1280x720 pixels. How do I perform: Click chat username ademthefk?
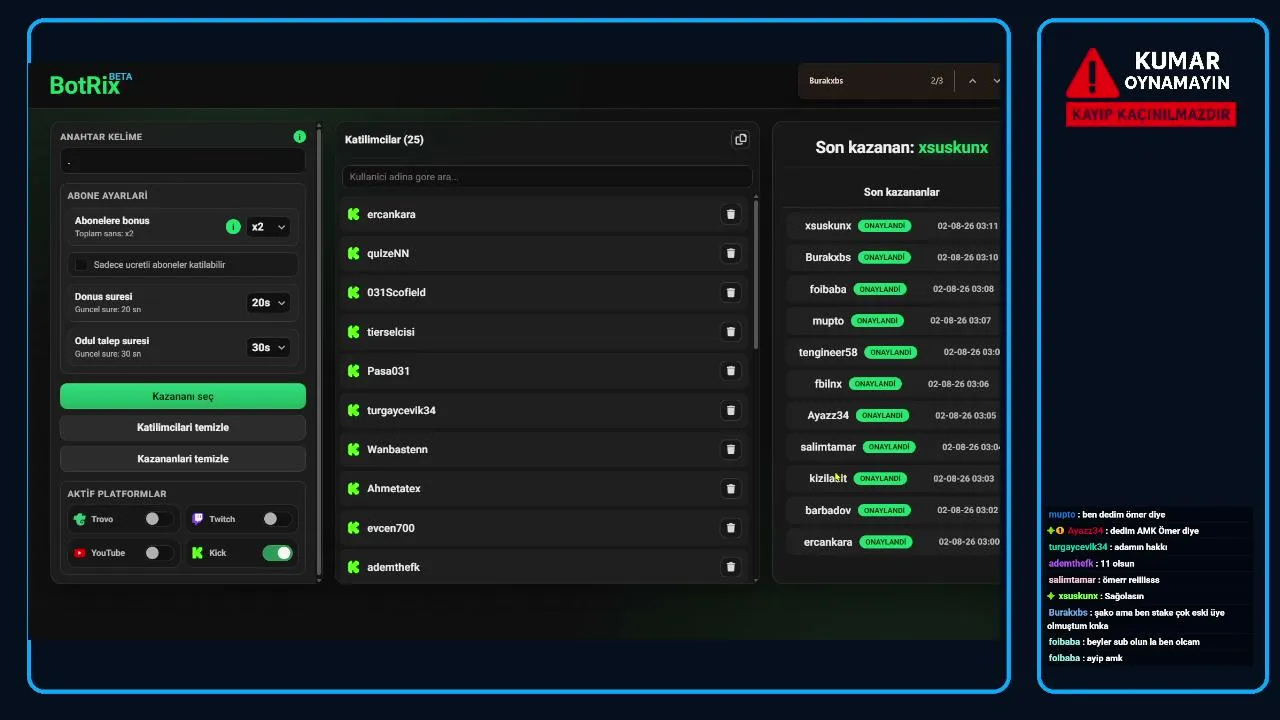[1070, 563]
